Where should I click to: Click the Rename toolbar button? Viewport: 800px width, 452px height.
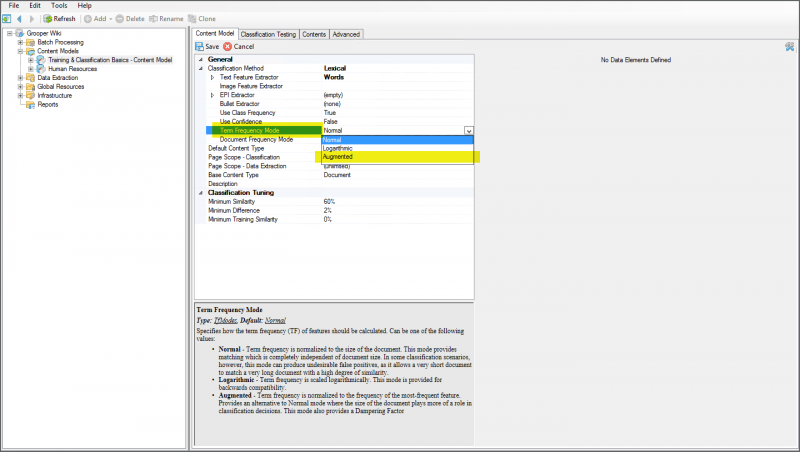pos(166,19)
